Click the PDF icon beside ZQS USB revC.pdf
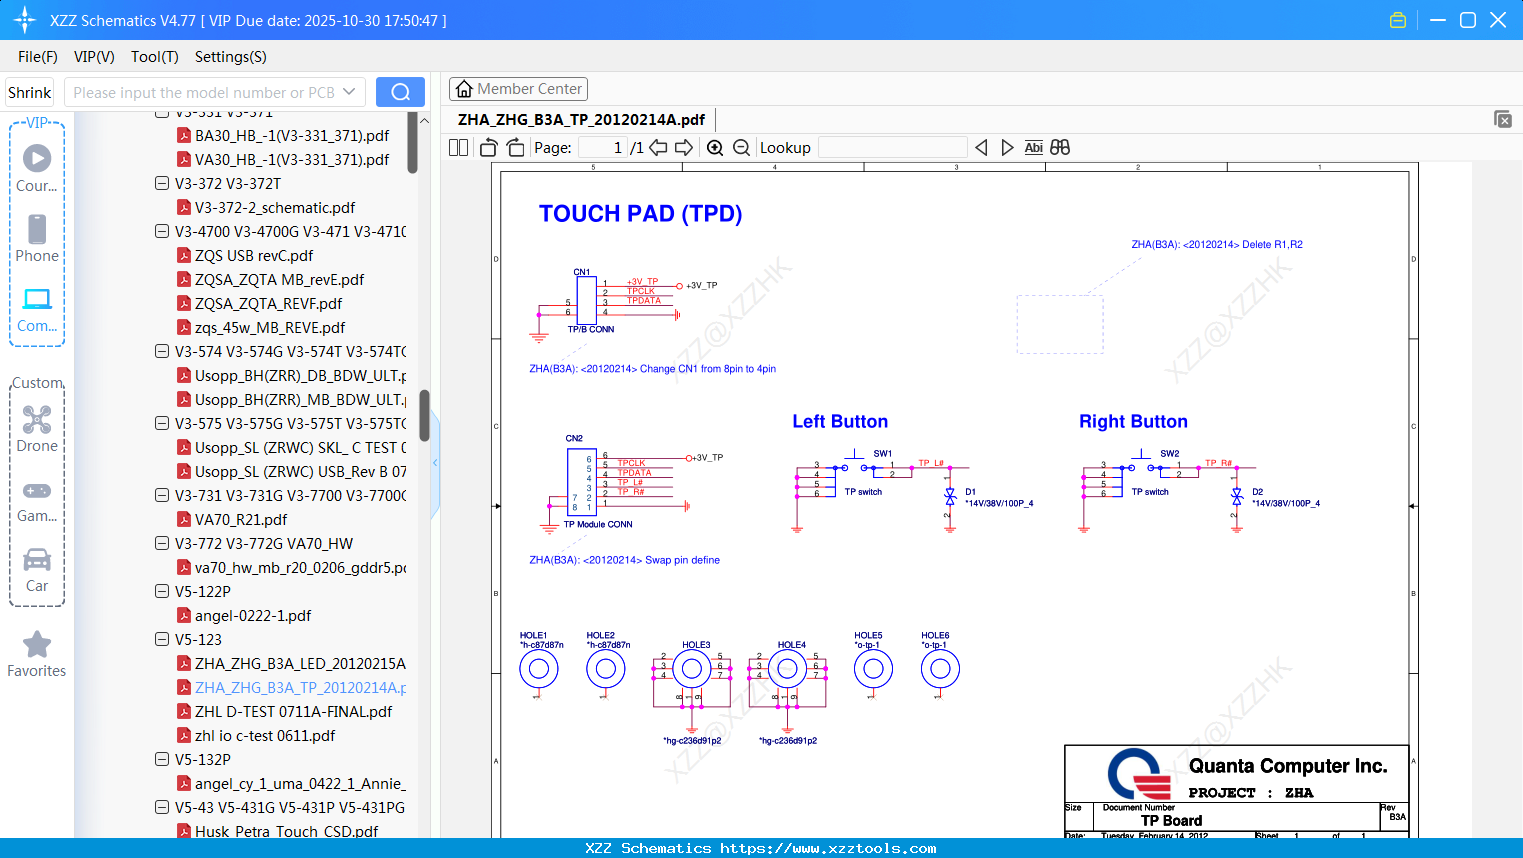 coord(184,255)
